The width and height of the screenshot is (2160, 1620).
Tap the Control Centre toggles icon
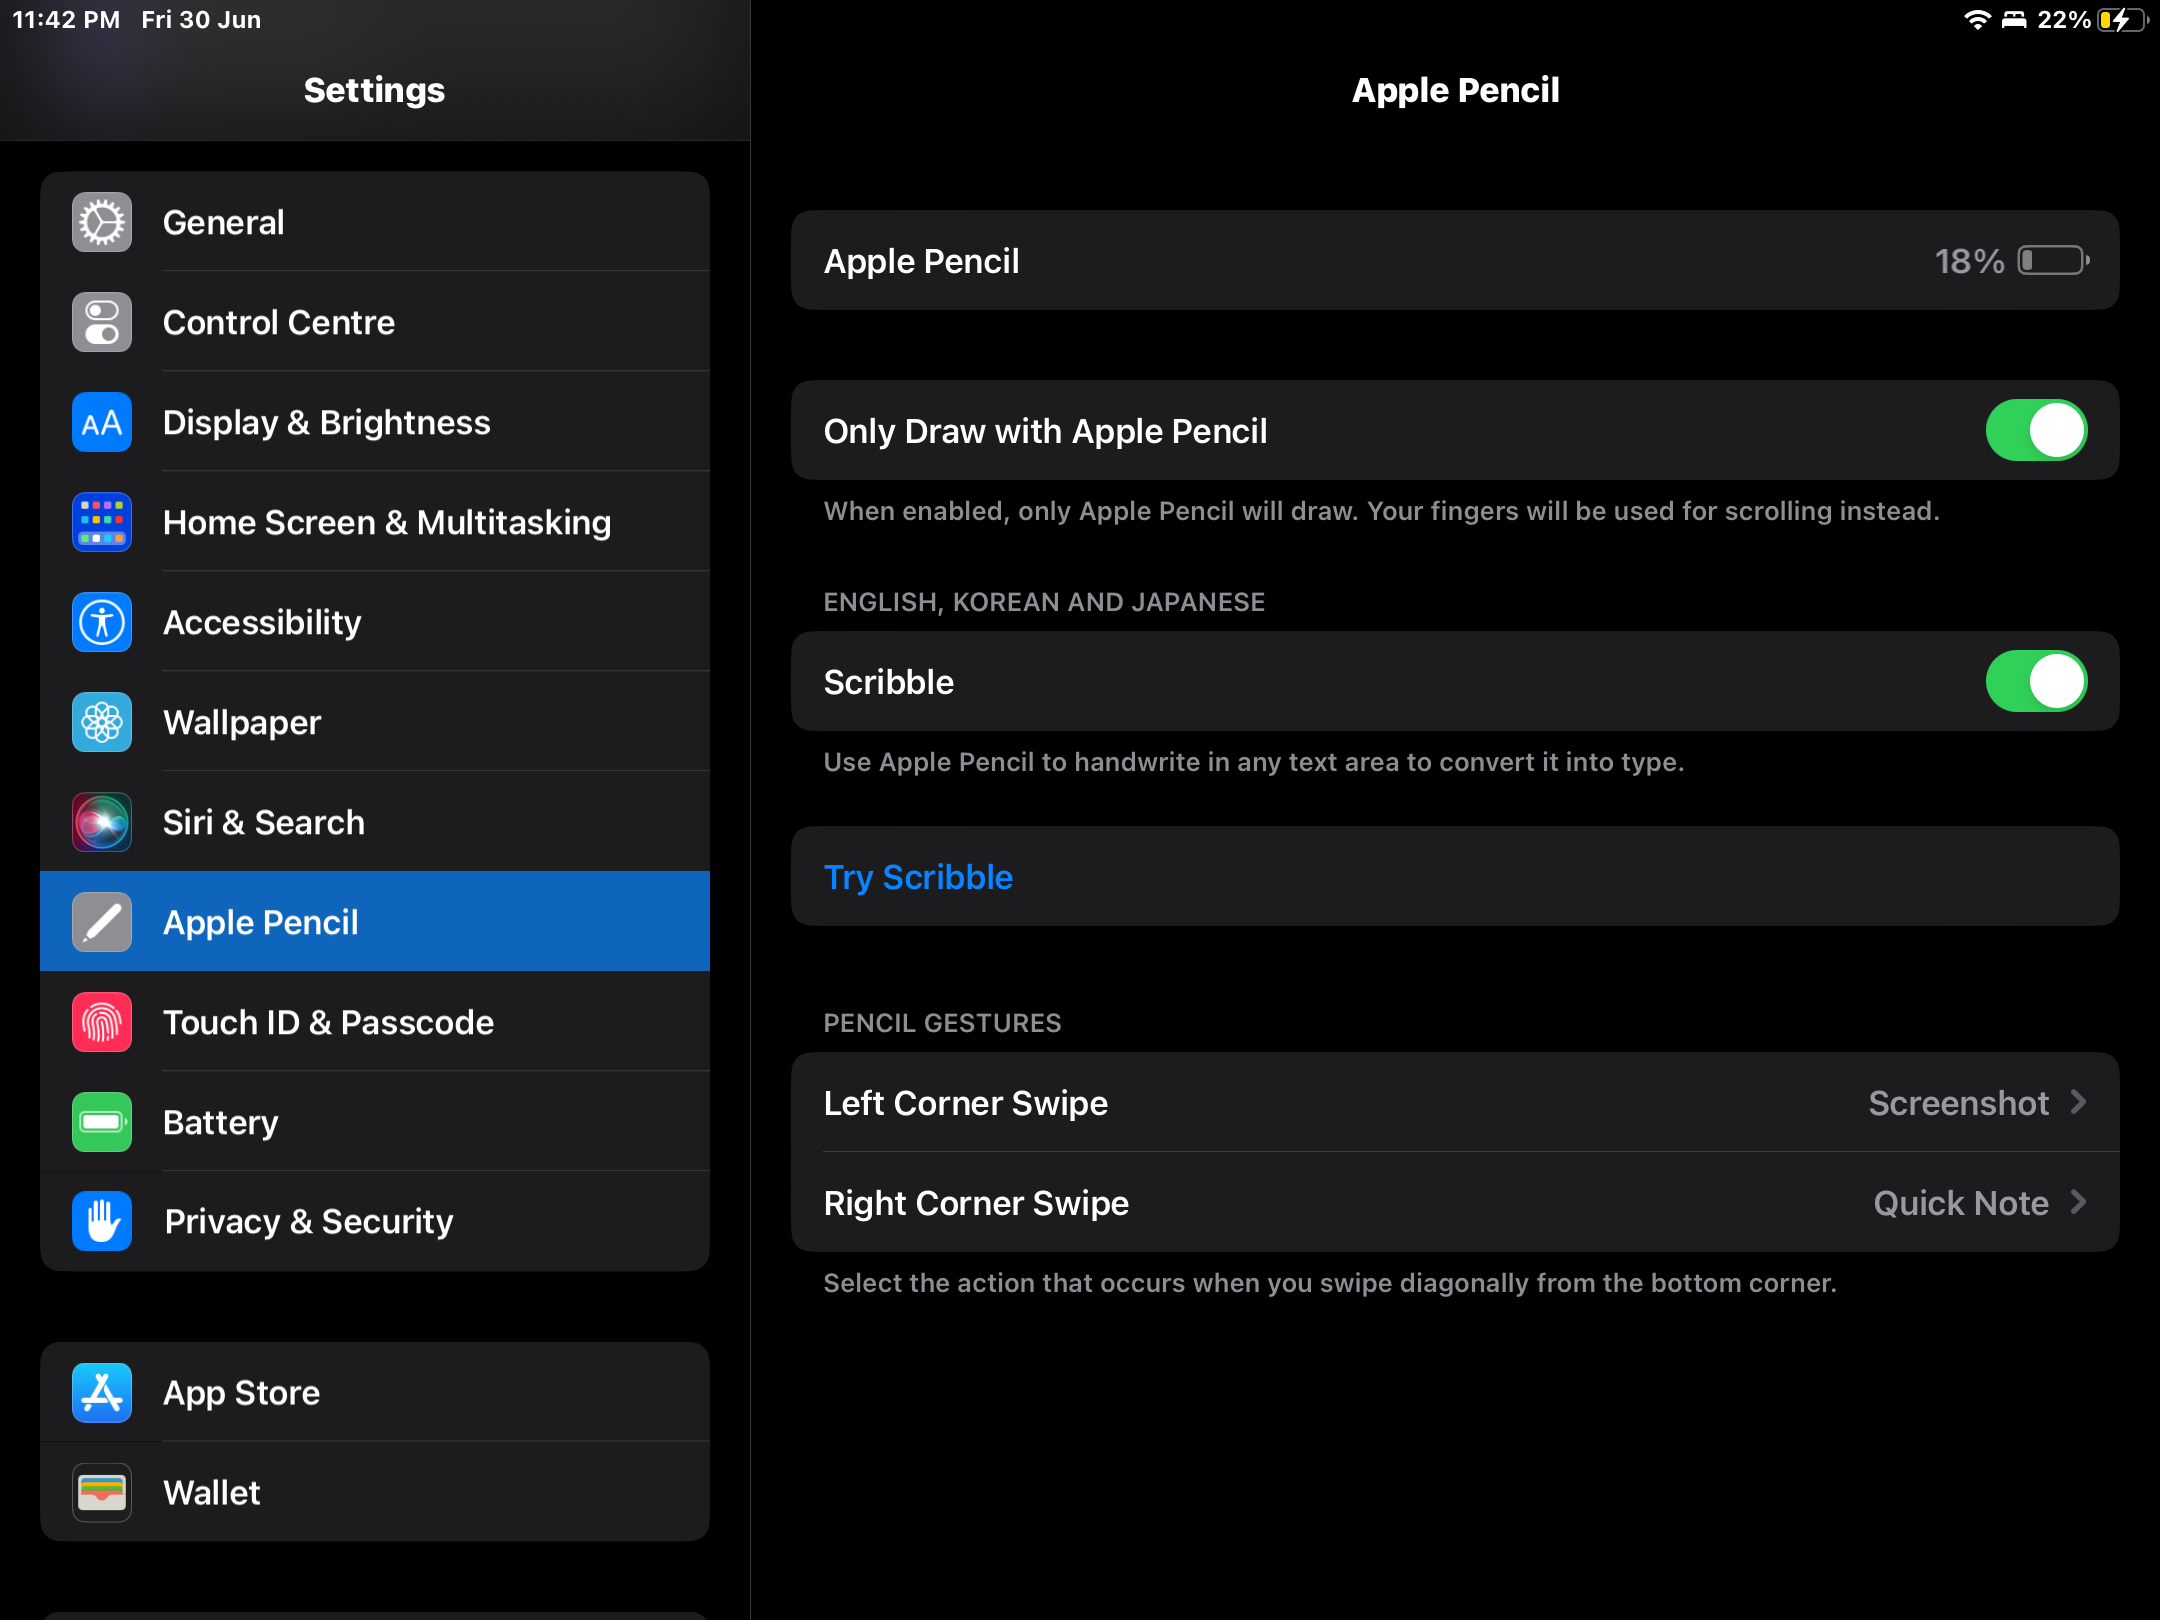[102, 322]
